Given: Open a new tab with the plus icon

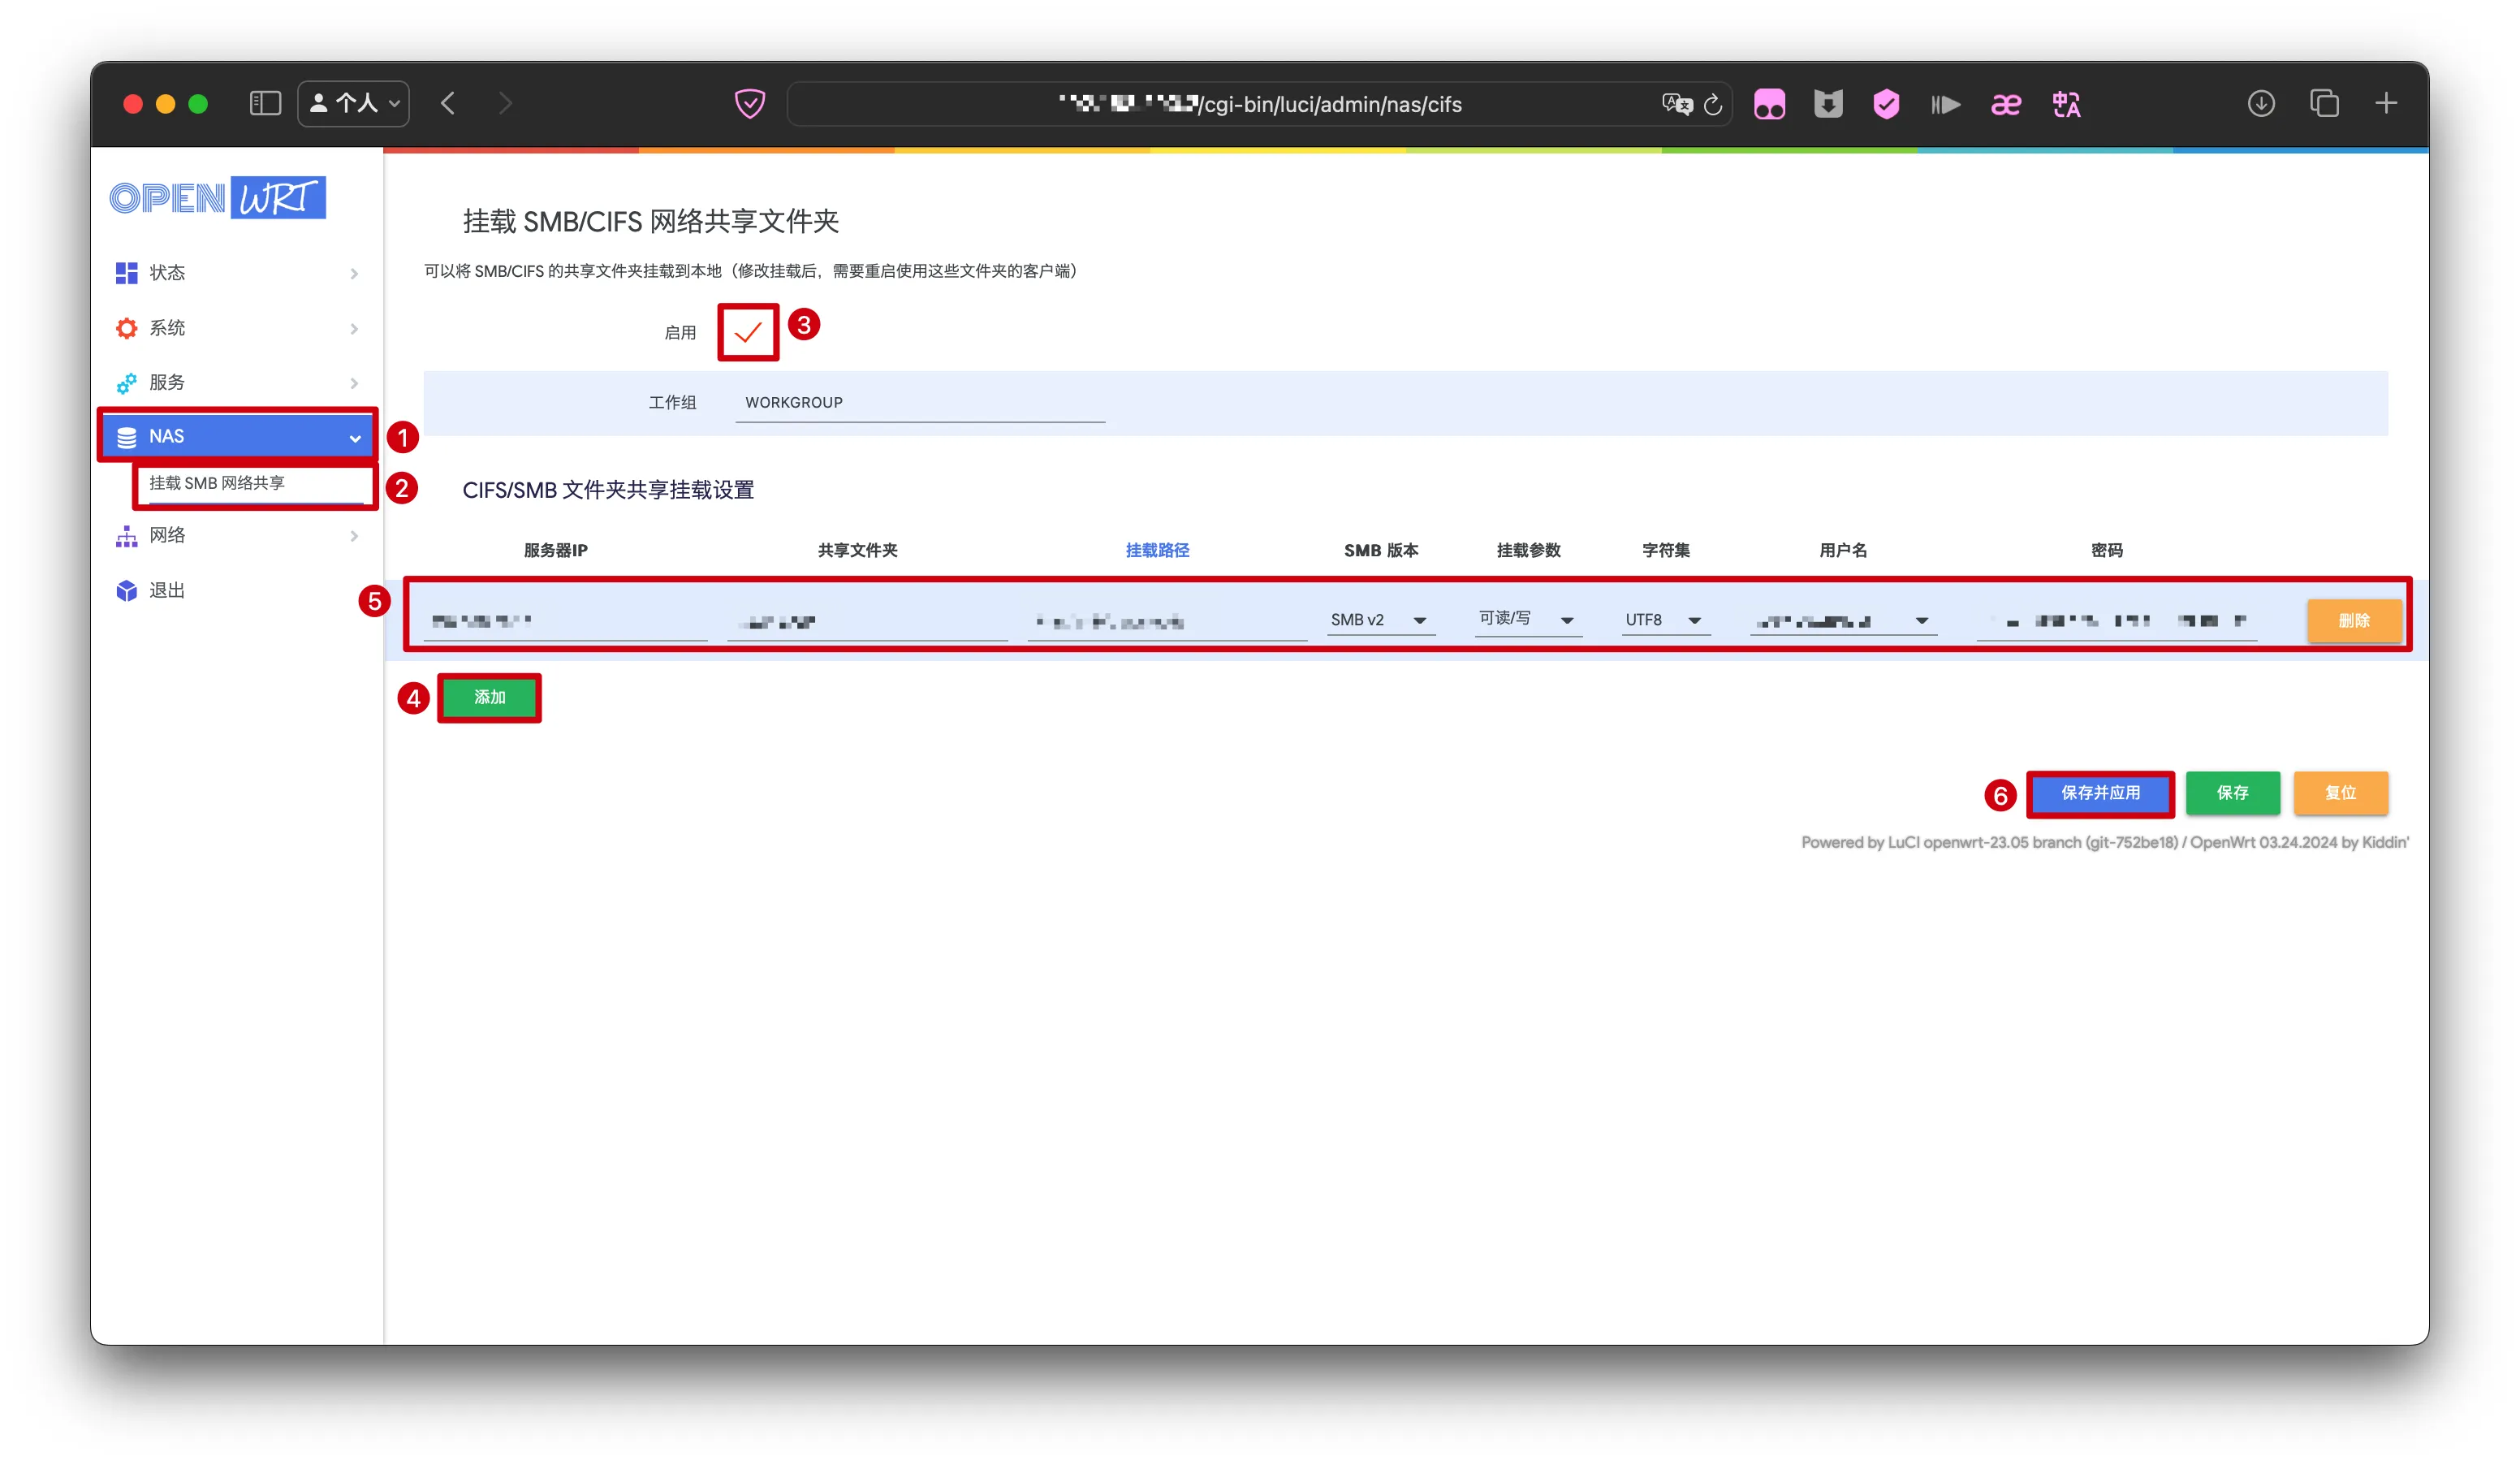Looking at the screenshot, I should (2386, 103).
